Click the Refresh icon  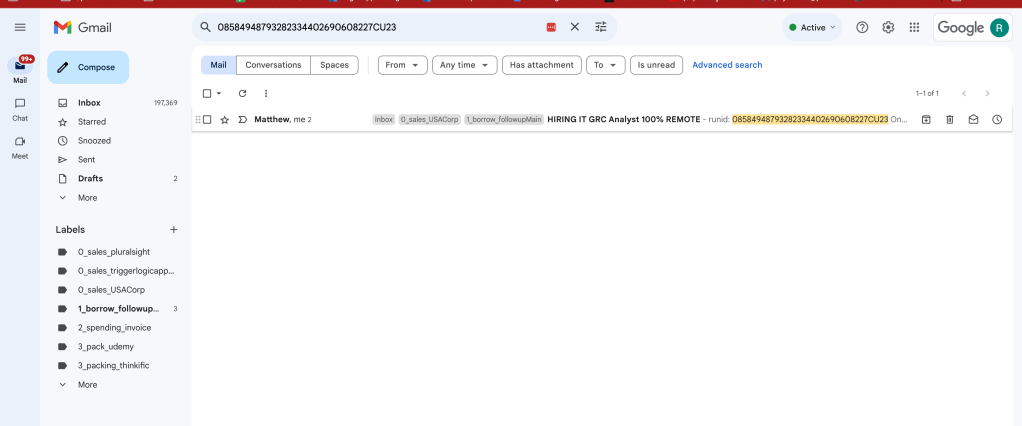[242, 93]
